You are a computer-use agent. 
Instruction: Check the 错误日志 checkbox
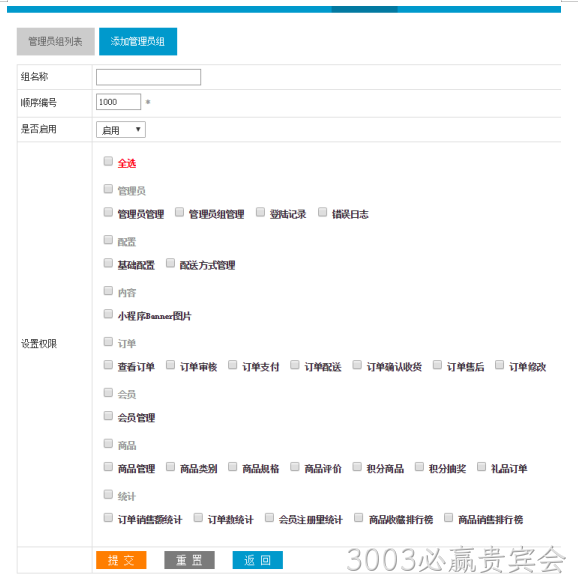click(x=322, y=212)
